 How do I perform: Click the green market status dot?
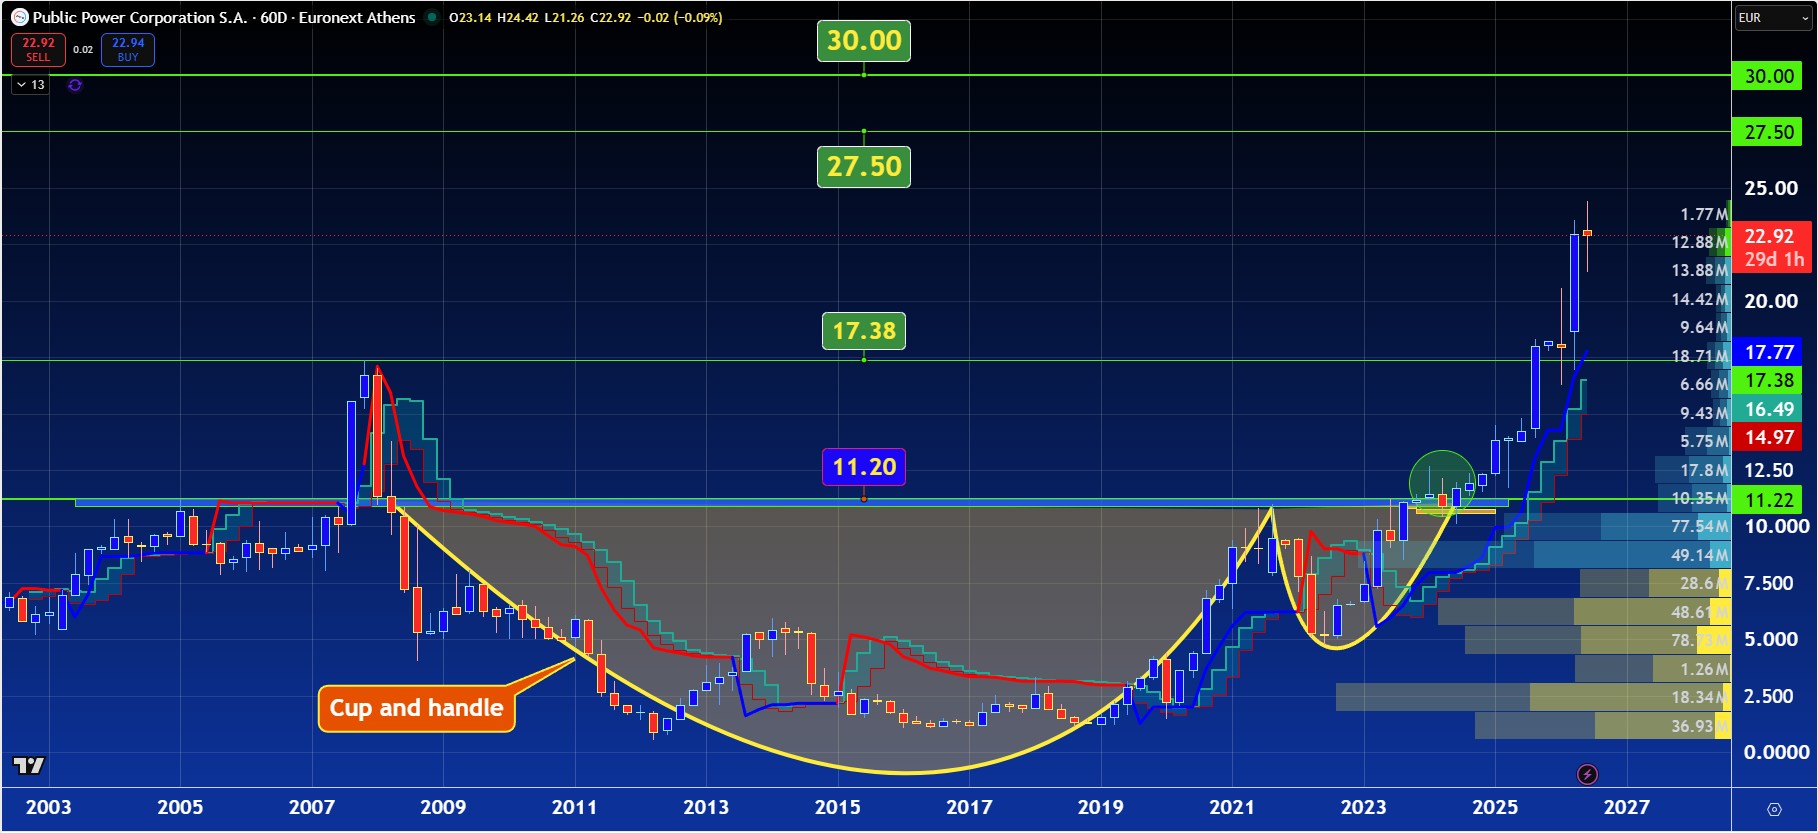(x=432, y=17)
